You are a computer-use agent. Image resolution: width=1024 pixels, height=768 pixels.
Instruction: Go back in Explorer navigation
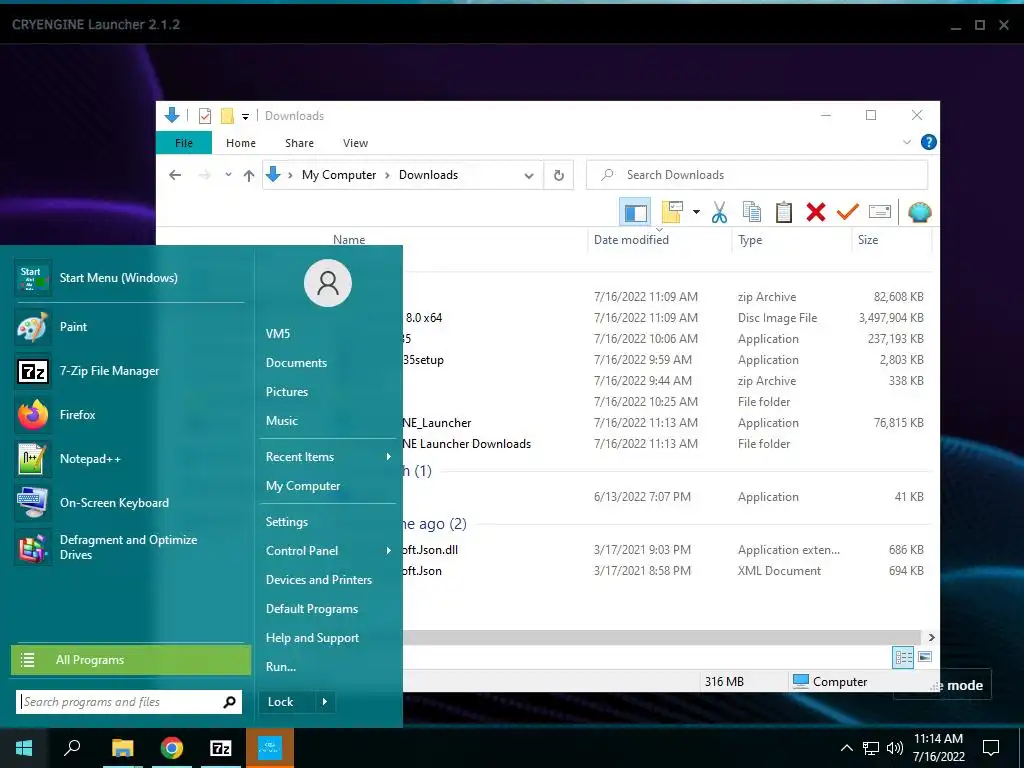[x=175, y=175]
